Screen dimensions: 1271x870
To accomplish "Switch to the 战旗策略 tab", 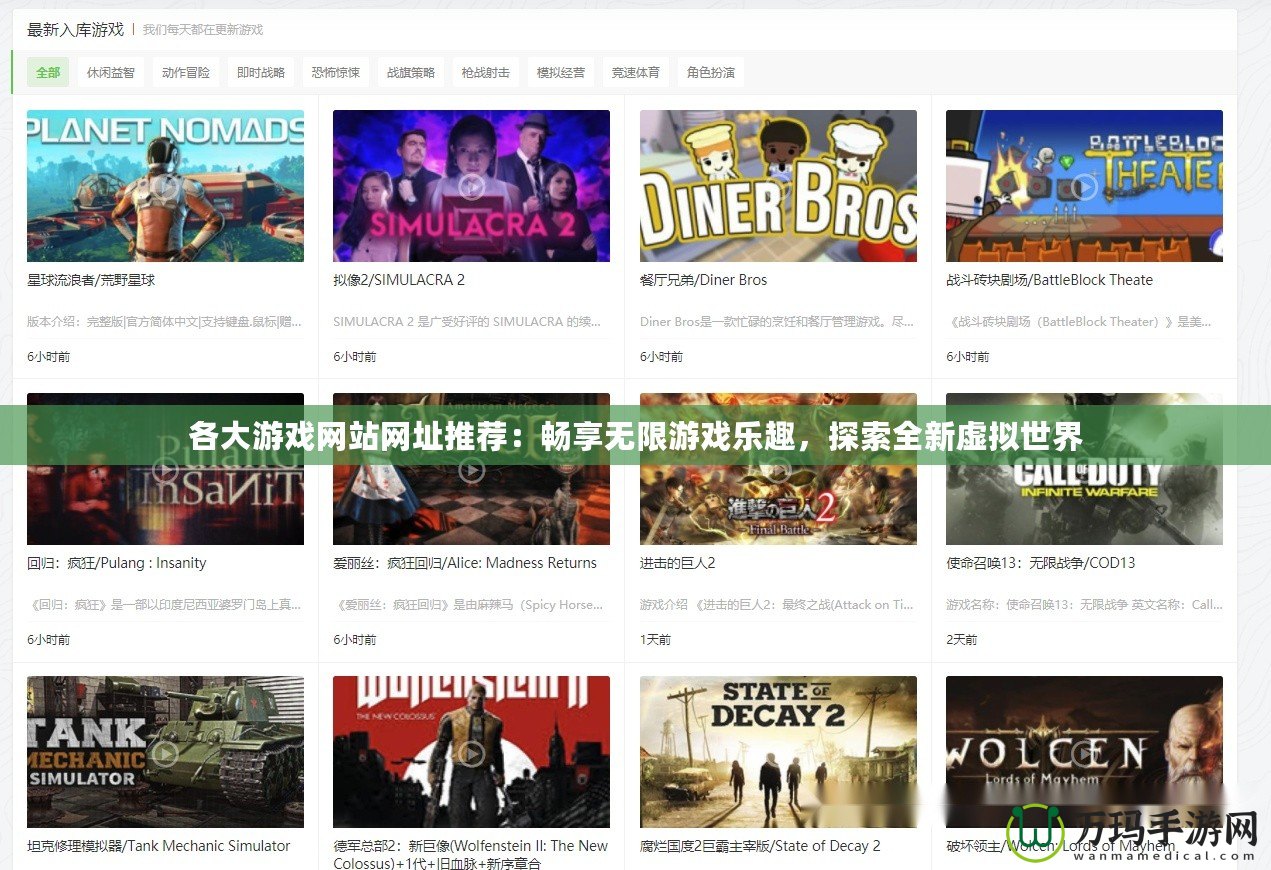I will point(411,72).
